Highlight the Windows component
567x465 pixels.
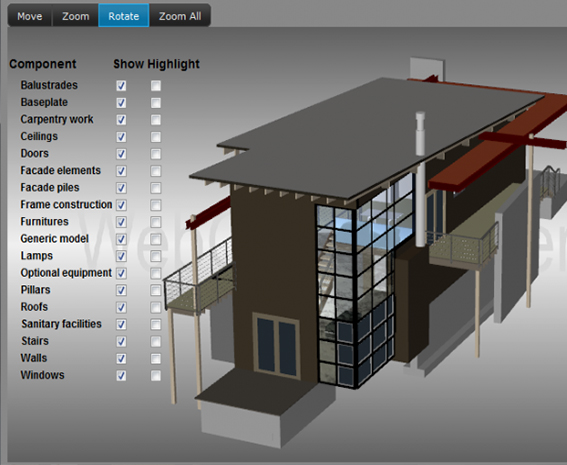(156, 375)
